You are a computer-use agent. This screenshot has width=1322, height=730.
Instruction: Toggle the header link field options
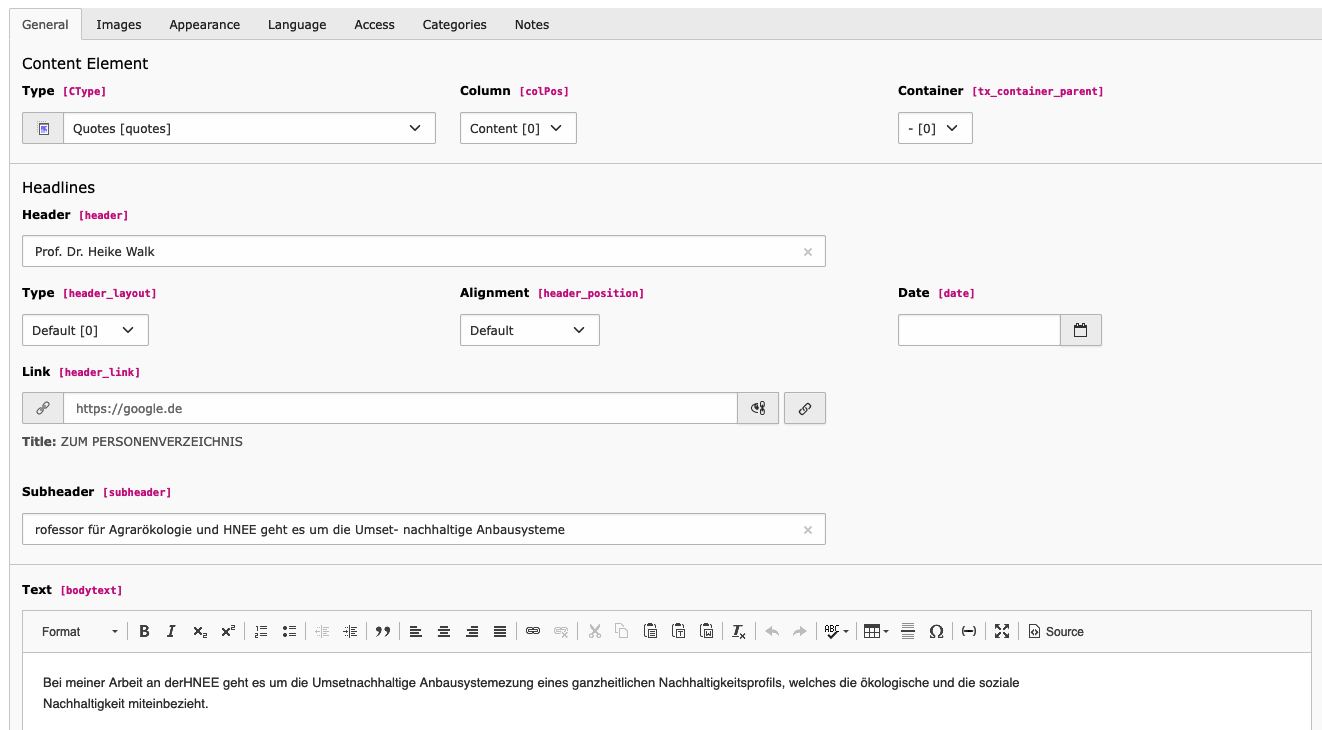(758, 408)
